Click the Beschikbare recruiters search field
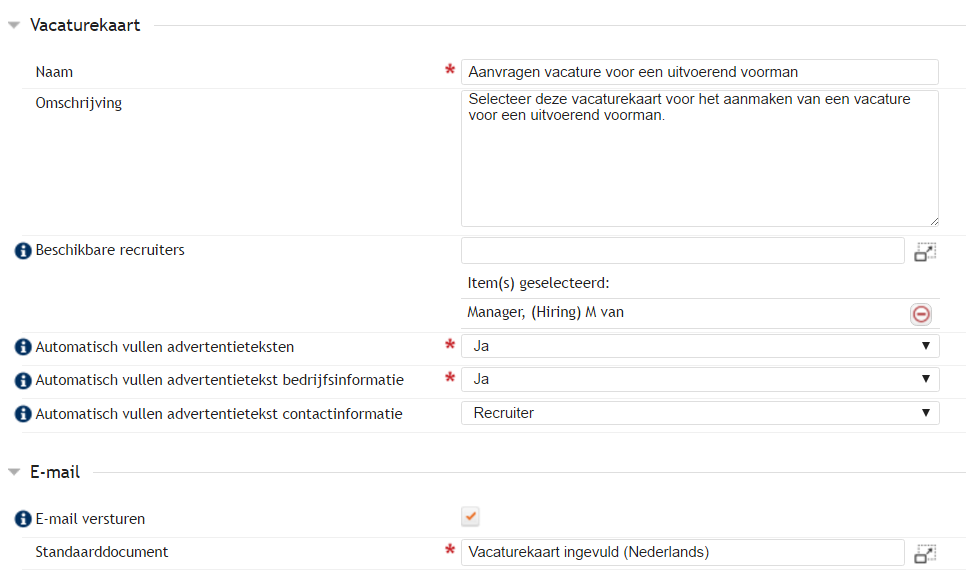 pyautogui.click(x=683, y=251)
